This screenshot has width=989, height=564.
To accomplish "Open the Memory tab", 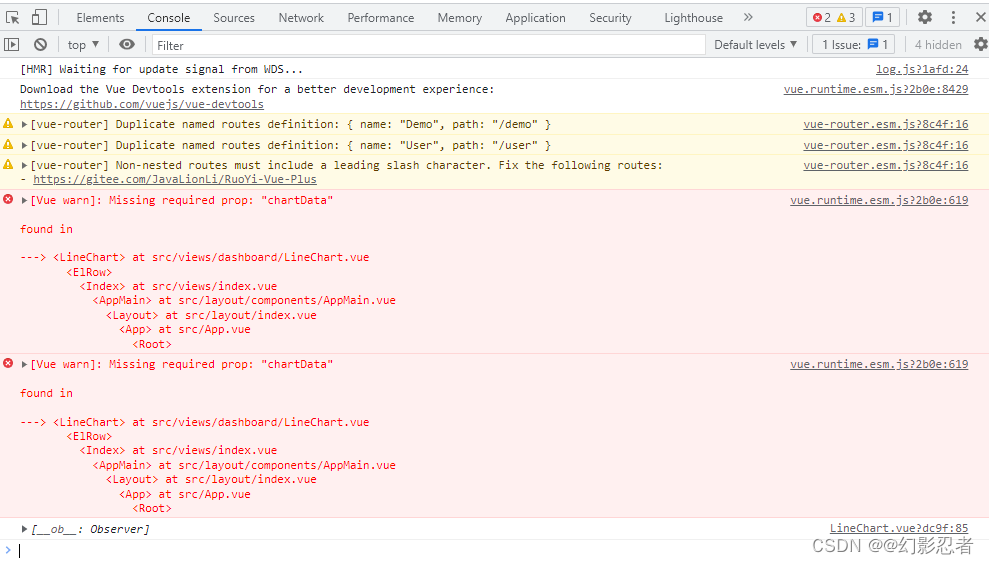I will click(459, 18).
